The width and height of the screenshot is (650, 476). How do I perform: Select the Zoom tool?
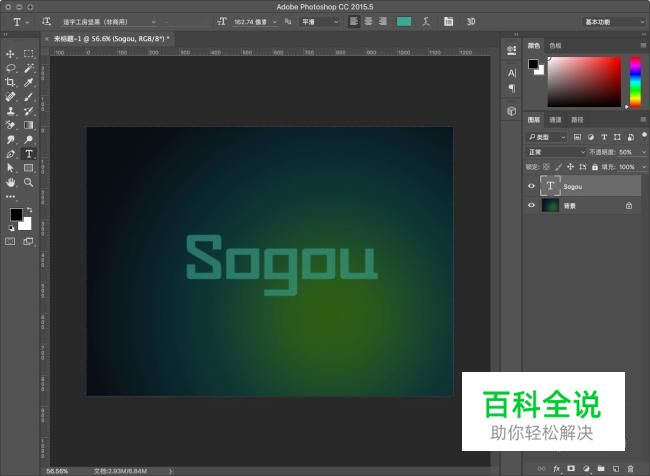(28, 182)
